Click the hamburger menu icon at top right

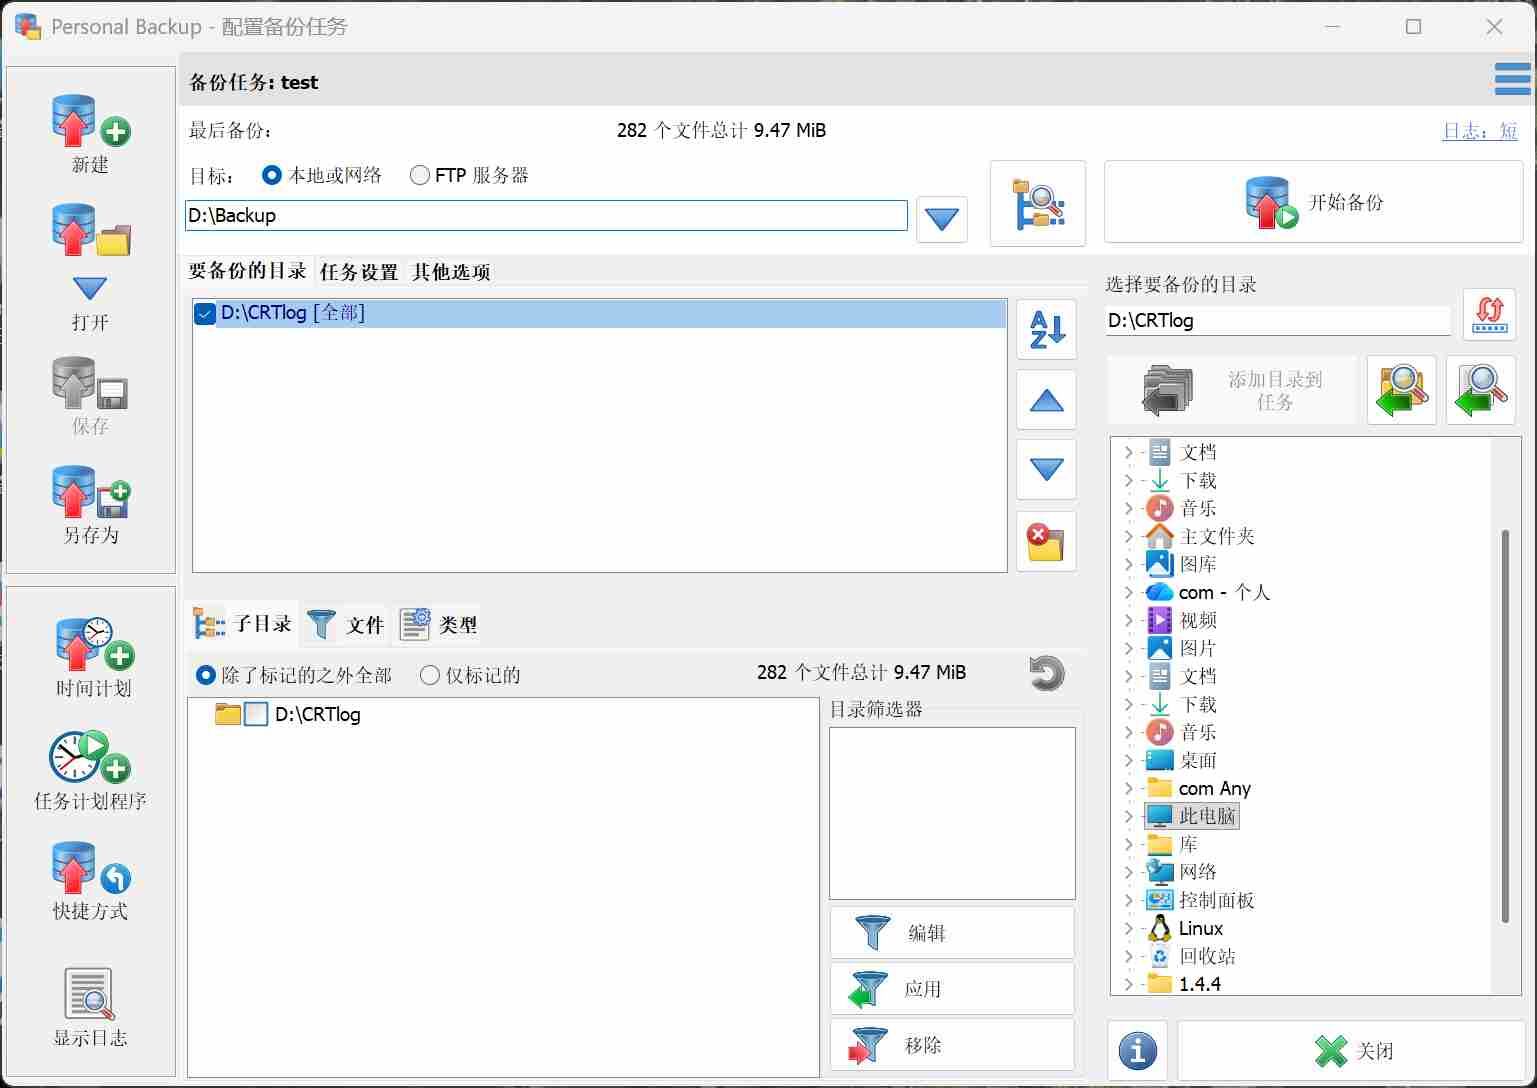[x=1511, y=80]
